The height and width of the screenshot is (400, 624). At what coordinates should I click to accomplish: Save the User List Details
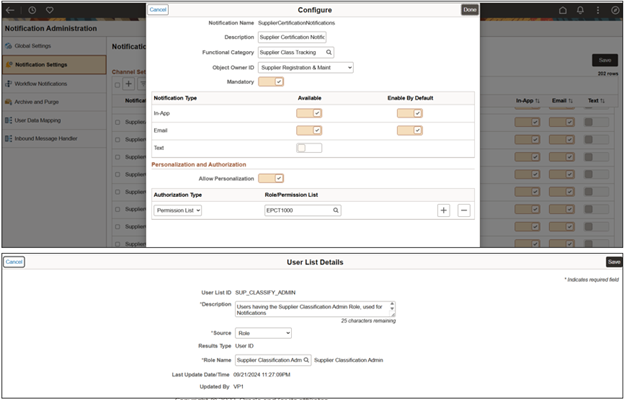coord(614,261)
